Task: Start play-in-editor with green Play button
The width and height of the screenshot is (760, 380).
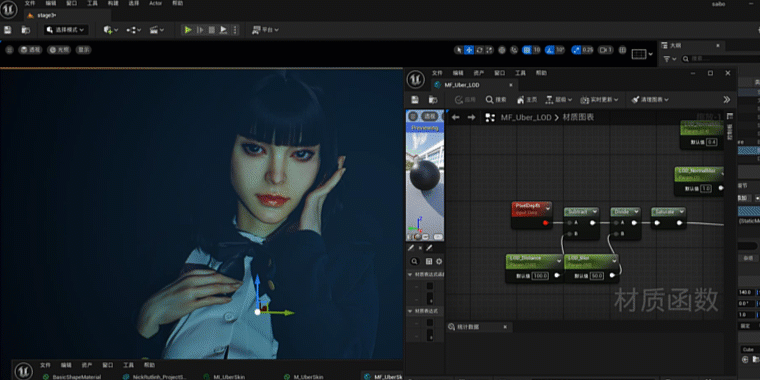Action: click(188, 30)
